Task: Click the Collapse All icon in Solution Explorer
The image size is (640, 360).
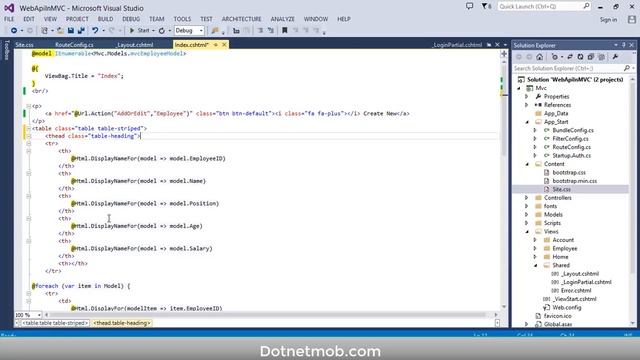Action: coord(591,57)
